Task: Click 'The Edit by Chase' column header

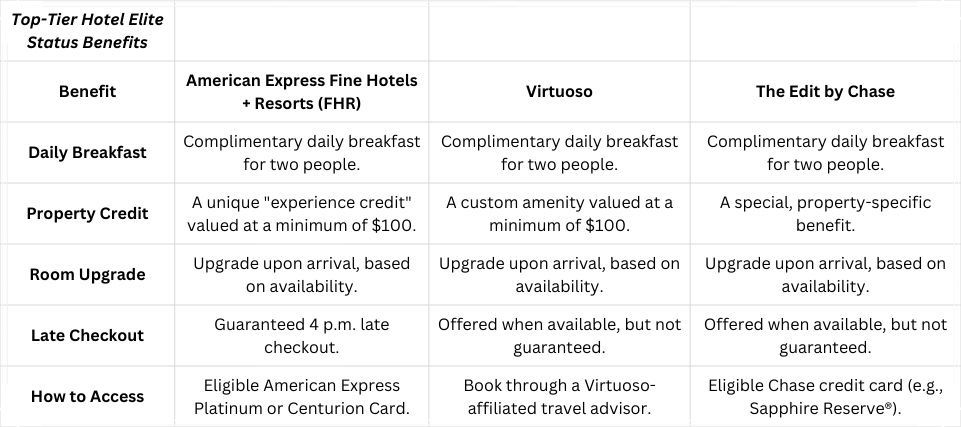Action: point(825,91)
